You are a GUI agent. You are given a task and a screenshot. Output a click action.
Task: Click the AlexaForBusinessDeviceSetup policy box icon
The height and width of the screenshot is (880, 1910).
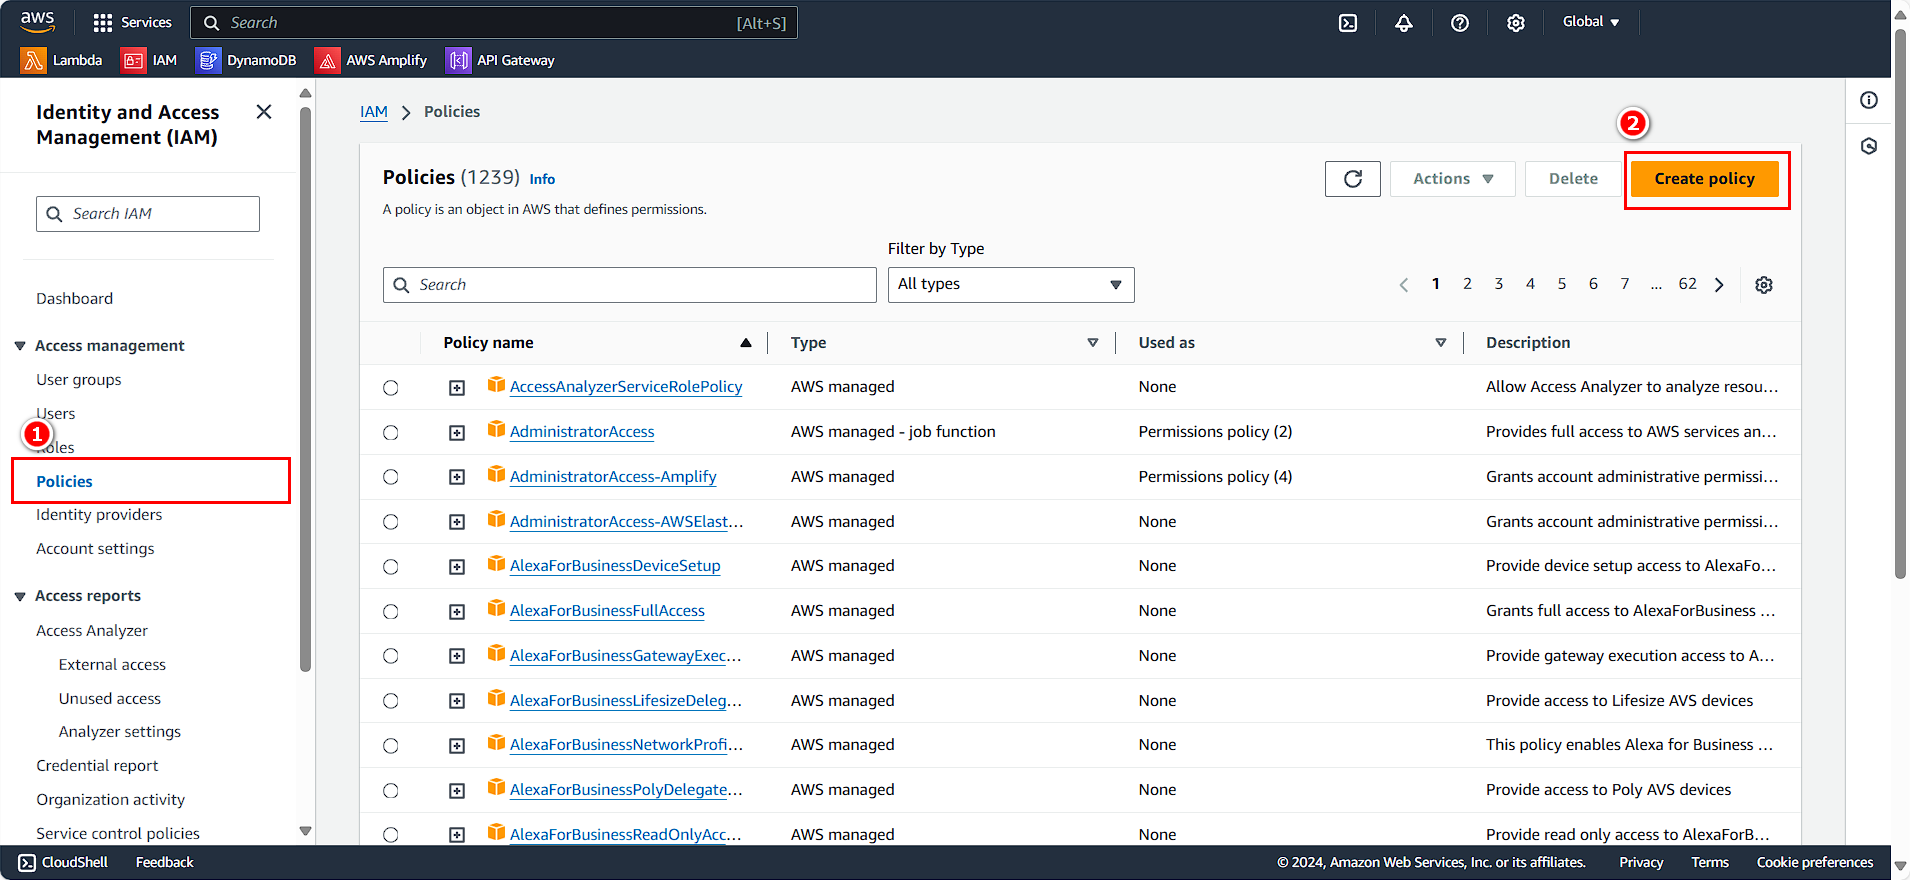[x=496, y=564]
